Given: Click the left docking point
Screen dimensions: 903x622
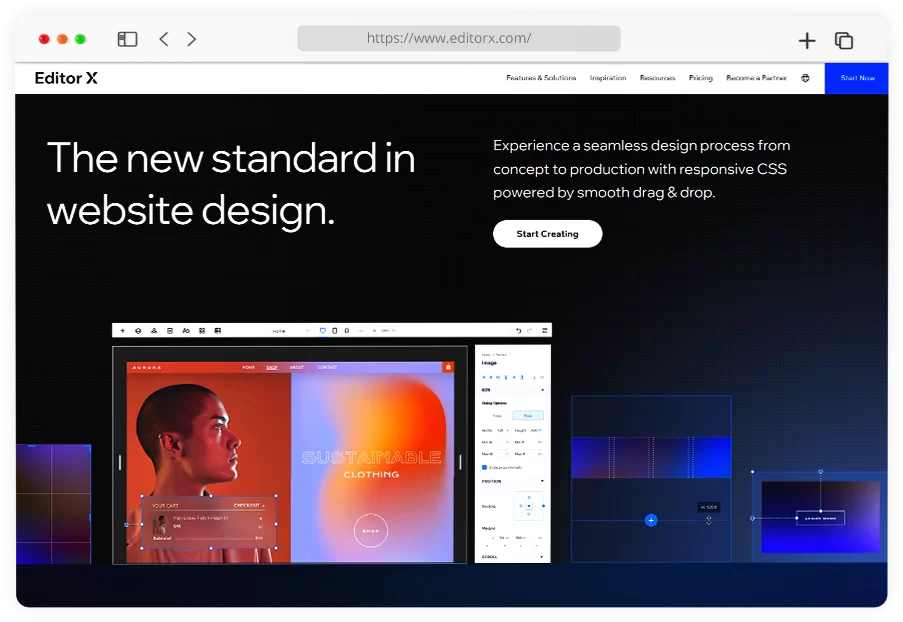Looking at the screenshot, I should click(x=521, y=506).
